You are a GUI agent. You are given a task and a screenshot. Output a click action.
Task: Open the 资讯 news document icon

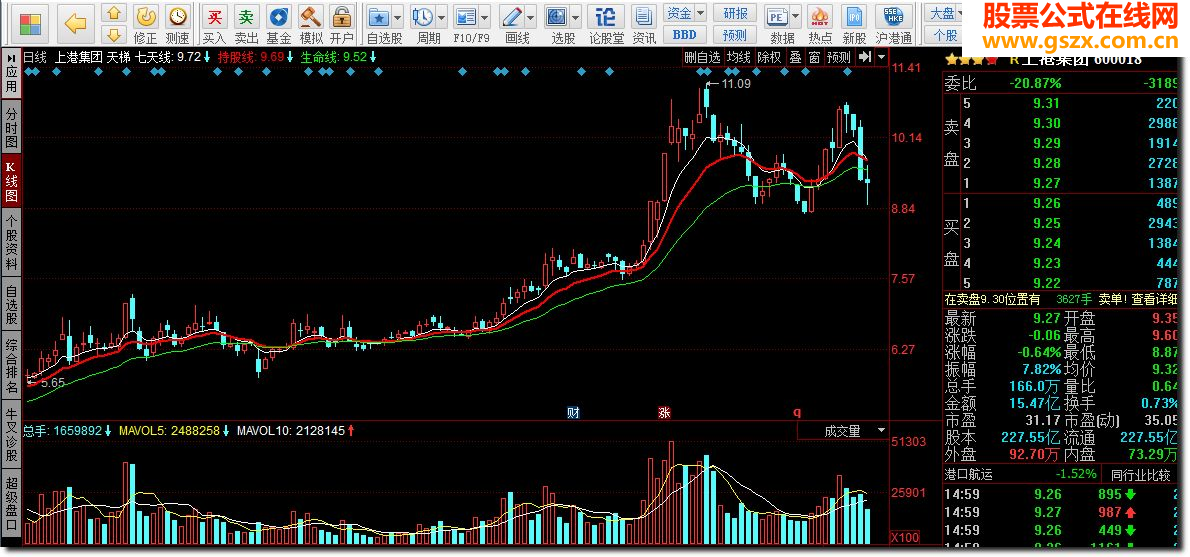644,16
